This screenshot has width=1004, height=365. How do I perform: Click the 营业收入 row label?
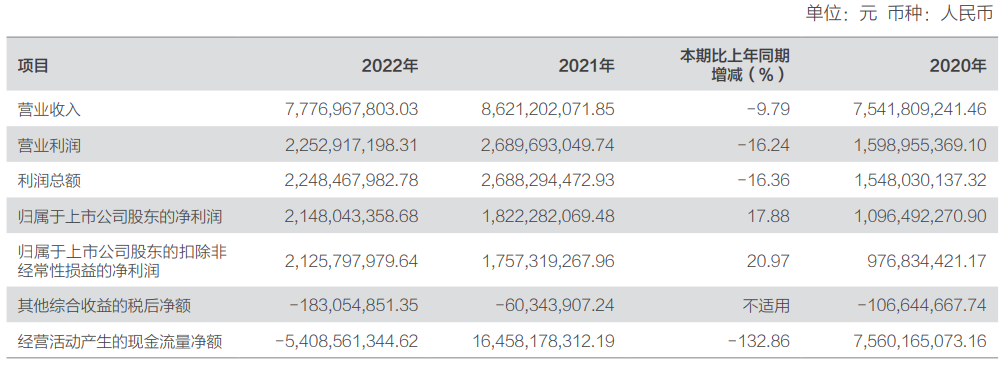click(x=49, y=110)
